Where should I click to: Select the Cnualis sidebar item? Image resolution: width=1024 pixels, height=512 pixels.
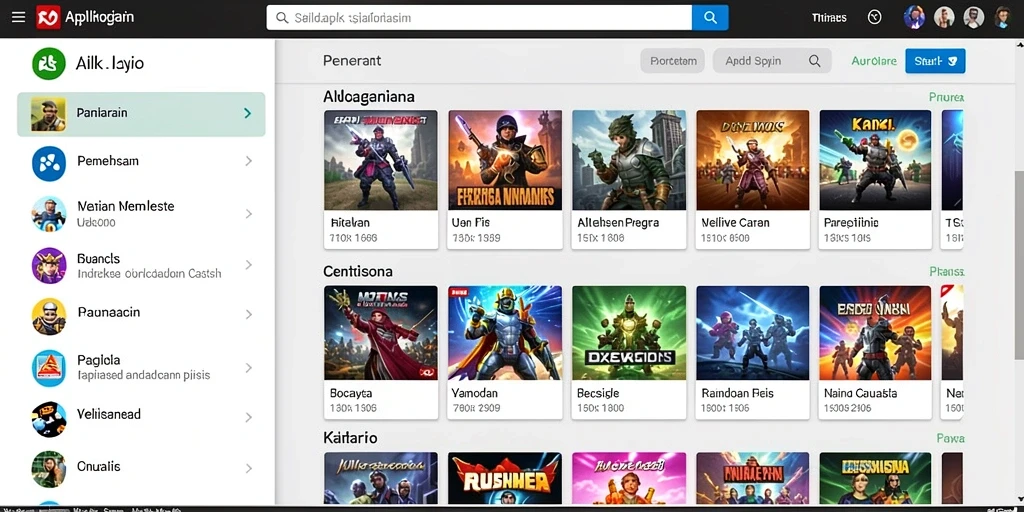pos(141,468)
